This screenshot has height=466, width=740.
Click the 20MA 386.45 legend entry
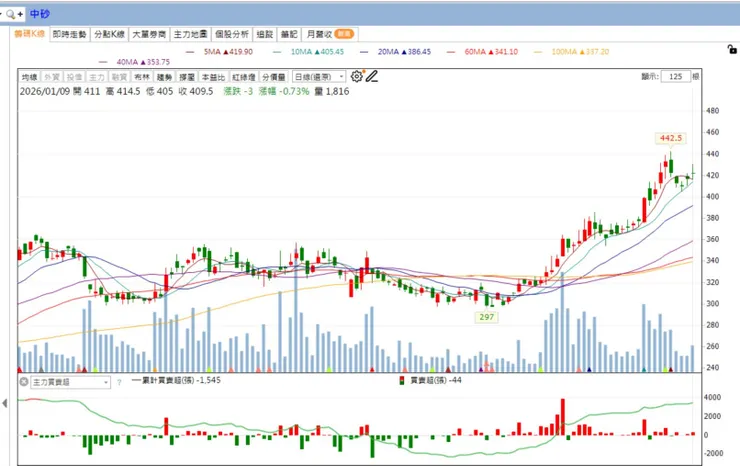click(x=395, y=51)
